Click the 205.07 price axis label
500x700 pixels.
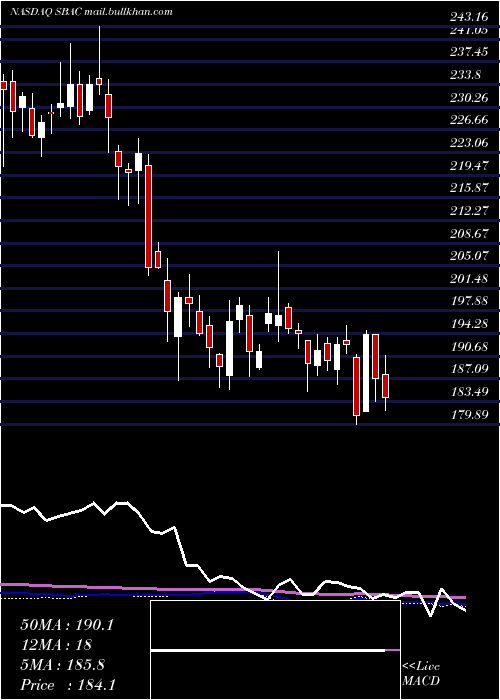(469, 256)
